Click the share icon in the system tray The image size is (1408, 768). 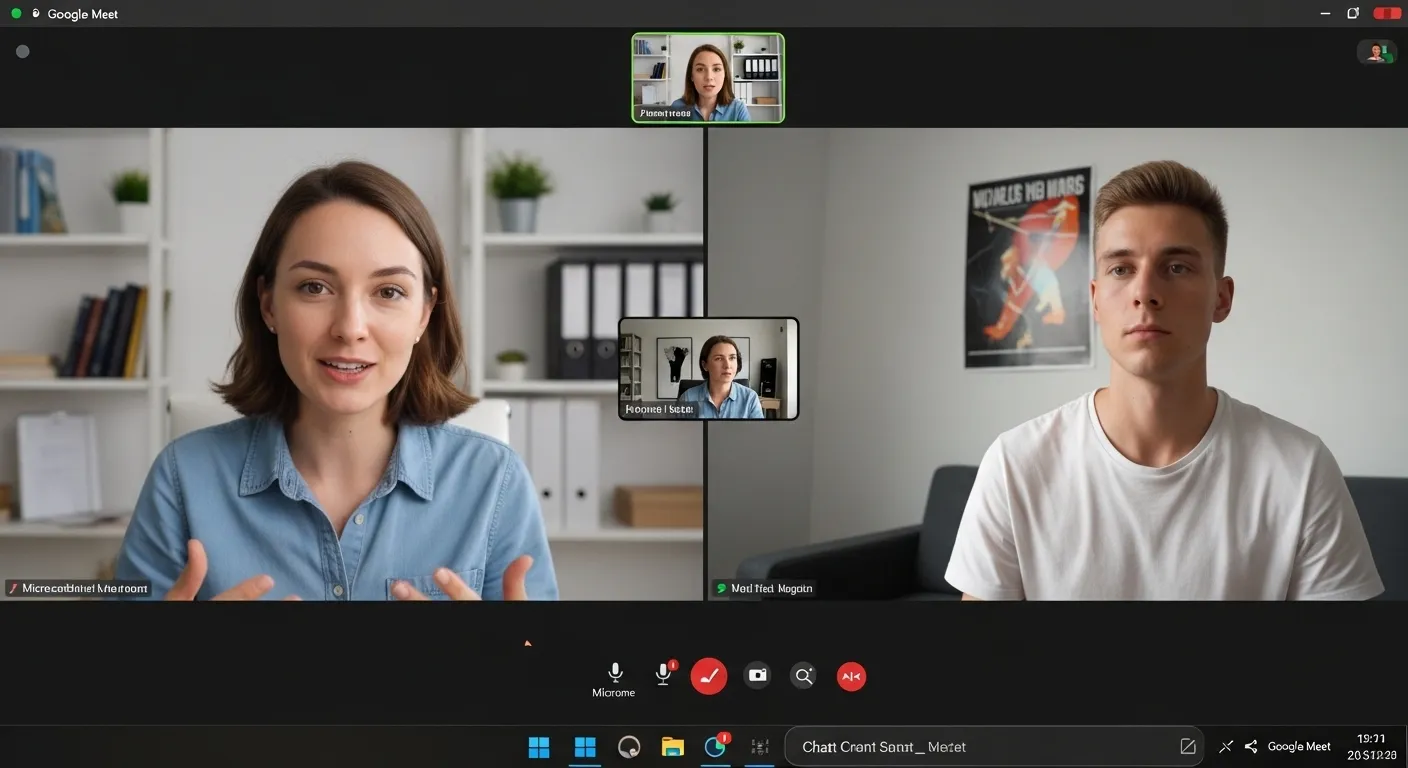tap(1251, 747)
